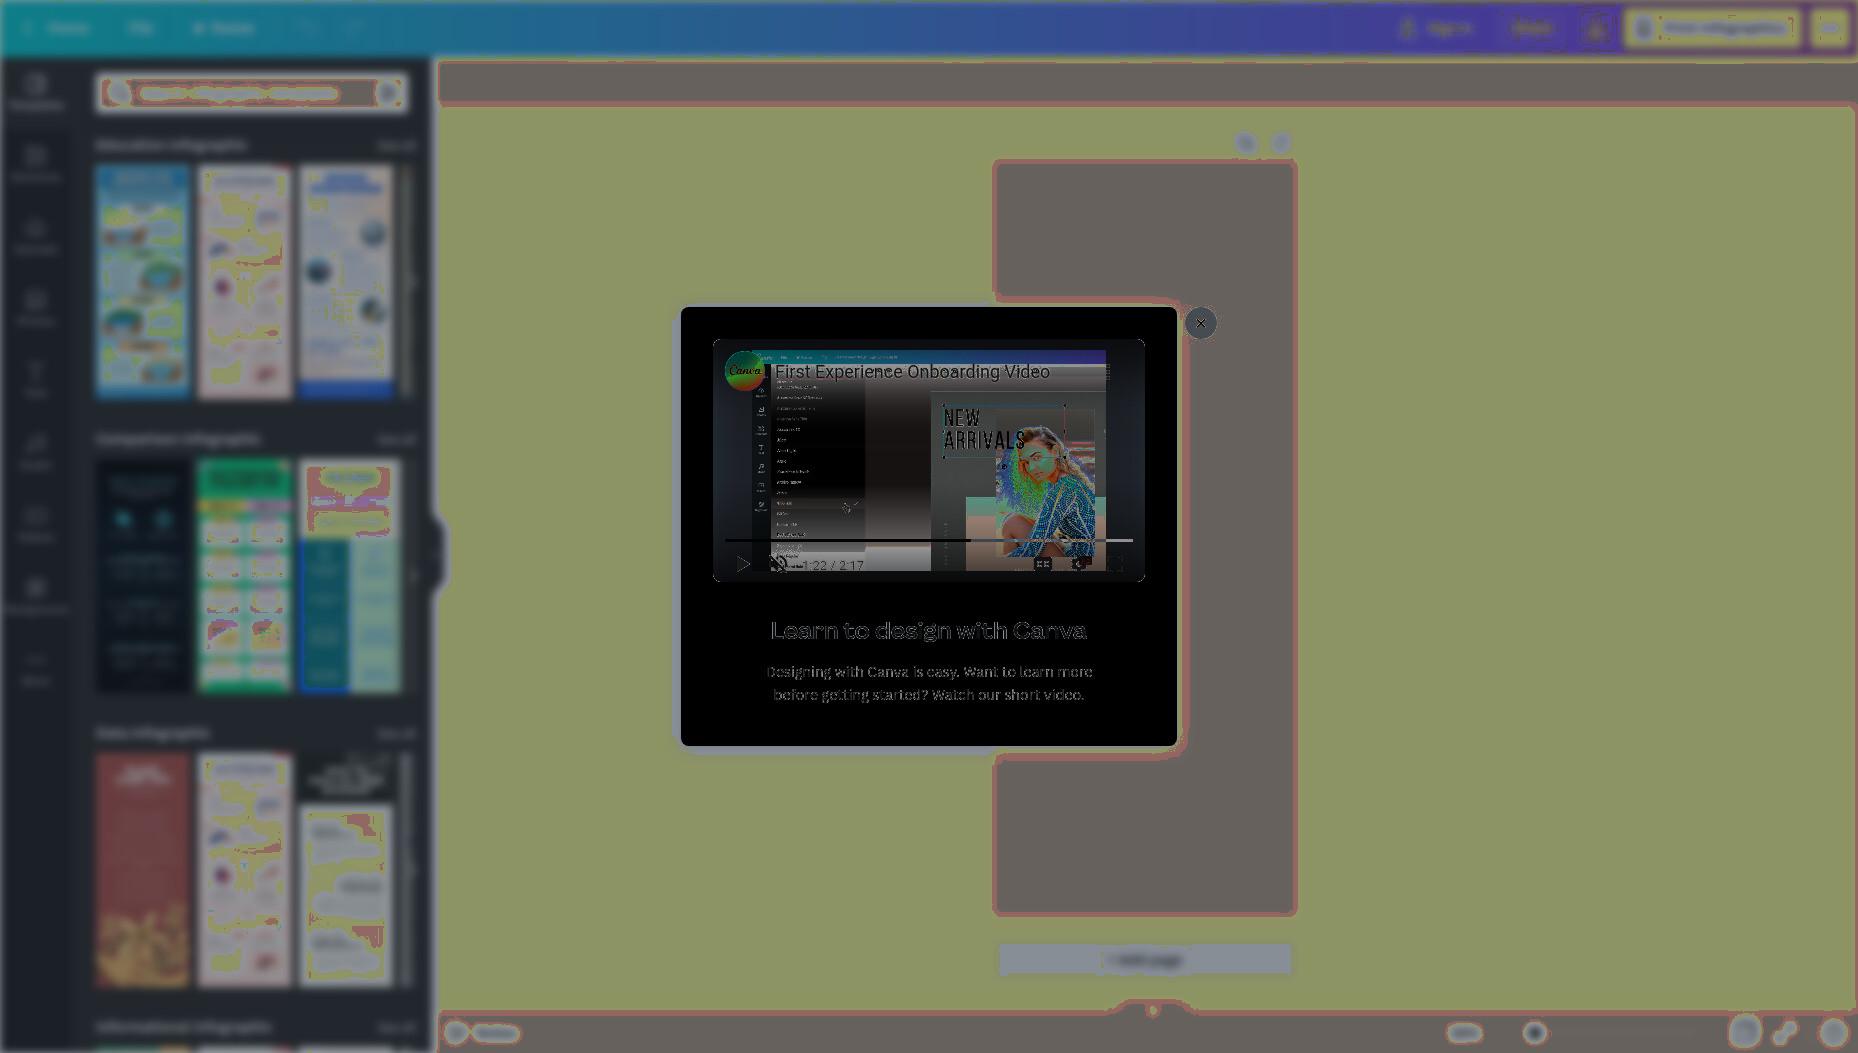Screen dimensions: 1858x1053
Task: Open the Resize menu
Action: pyautogui.click(x=223, y=28)
